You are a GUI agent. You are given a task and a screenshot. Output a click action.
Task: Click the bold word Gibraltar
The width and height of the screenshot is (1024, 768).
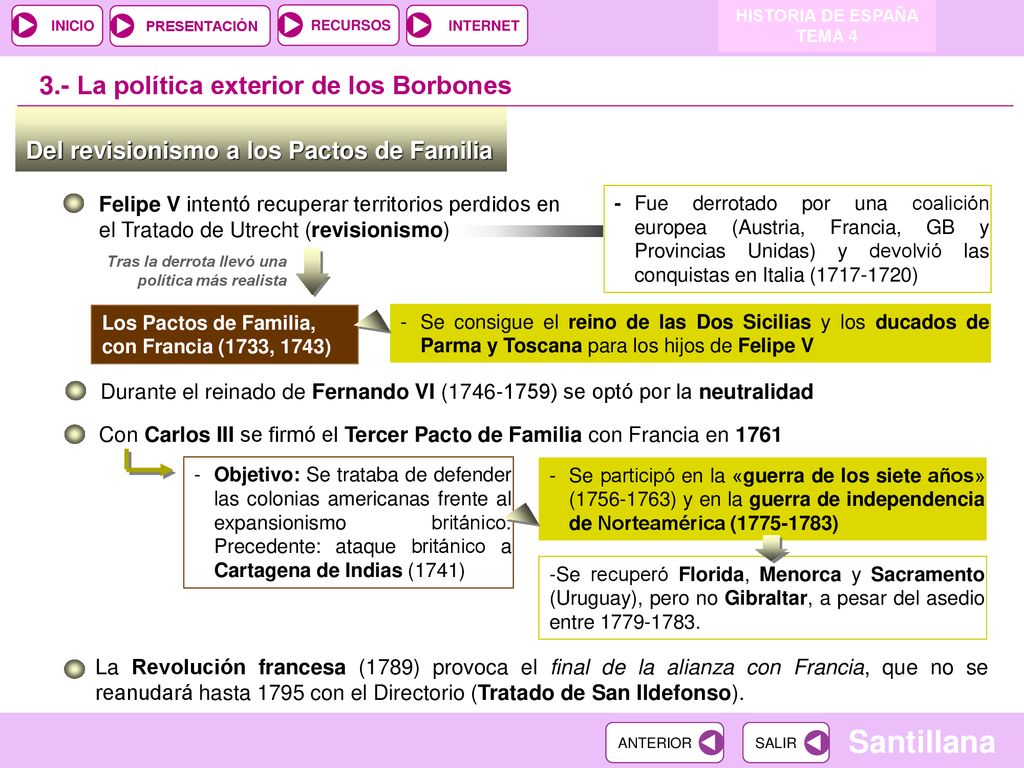(765, 598)
